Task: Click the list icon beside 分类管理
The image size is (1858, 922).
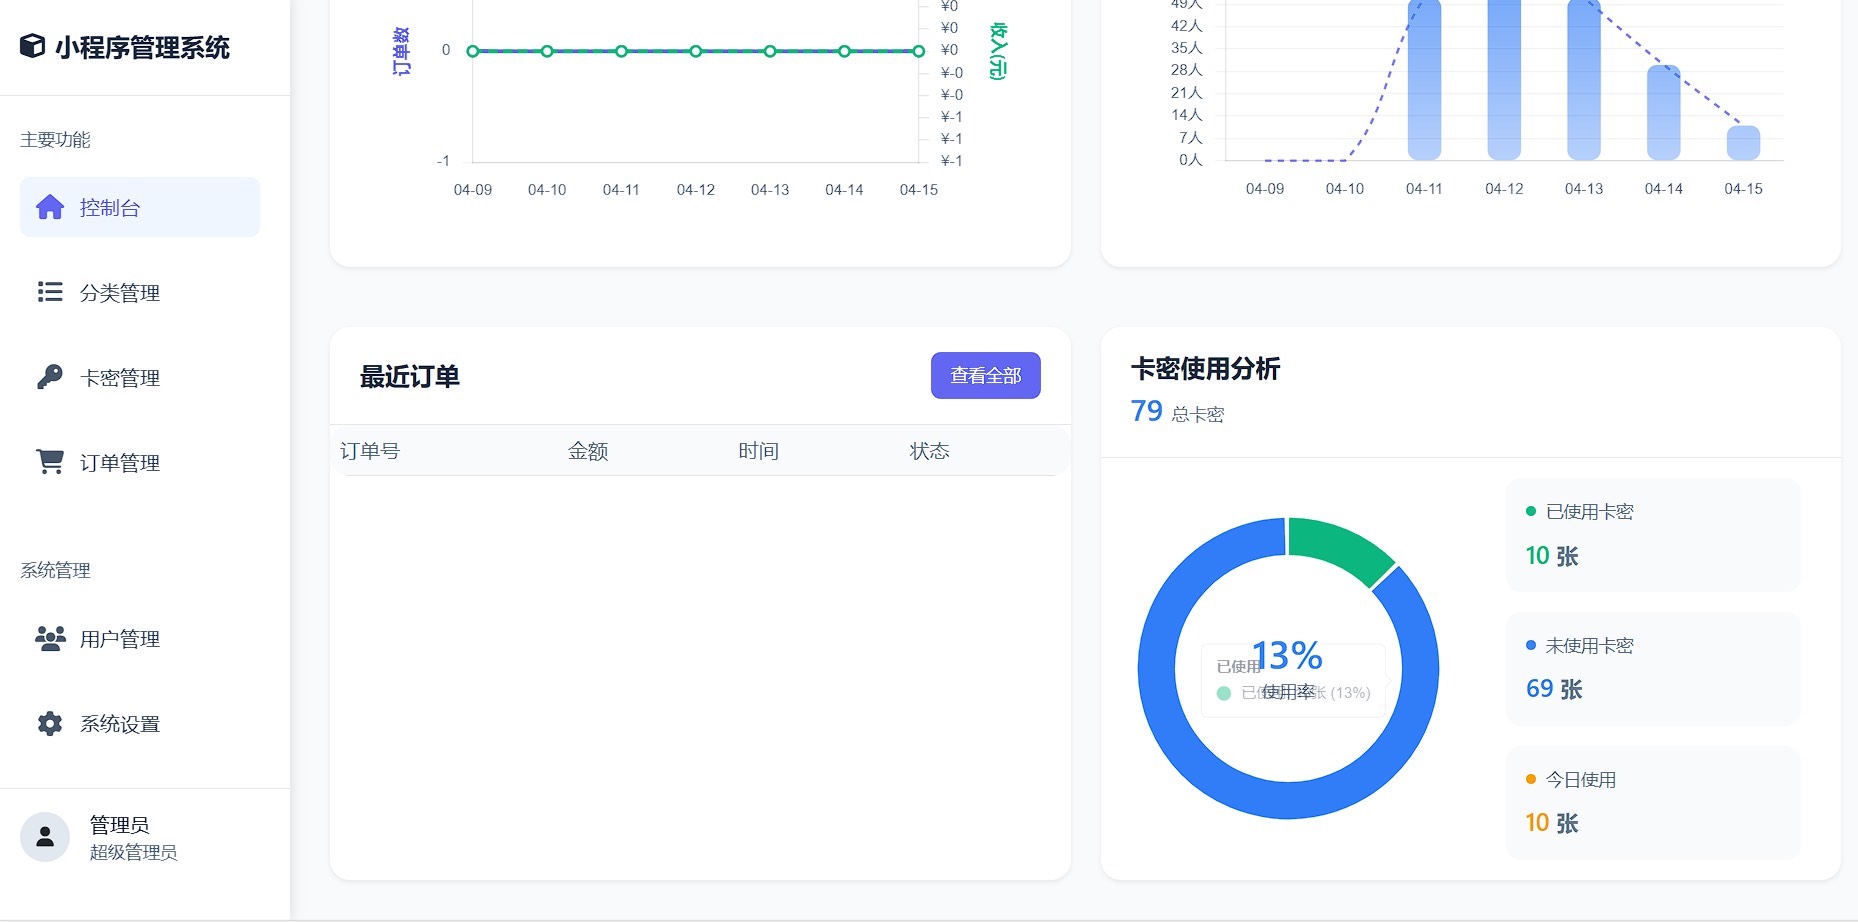Action: pos(50,292)
